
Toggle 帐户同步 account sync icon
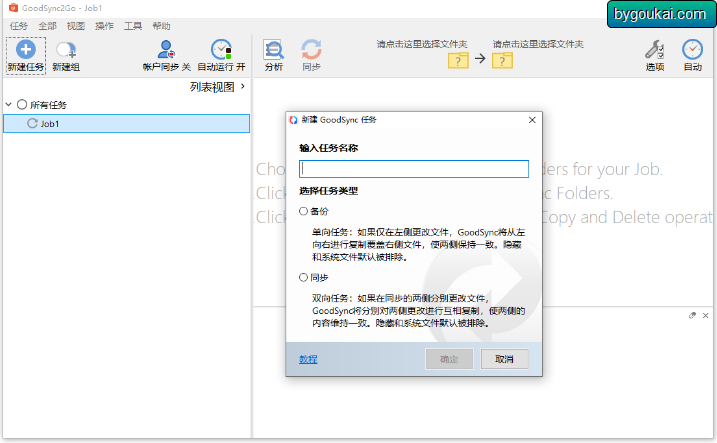[x=166, y=49]
